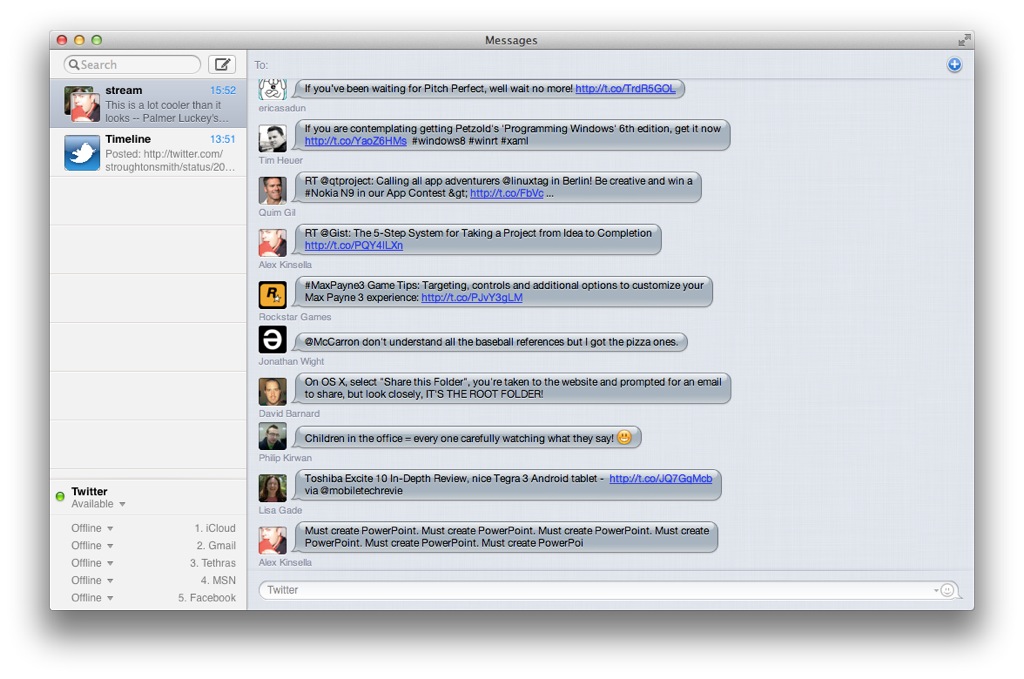Click the green Twitter status indicator

(x=60, y=496)
